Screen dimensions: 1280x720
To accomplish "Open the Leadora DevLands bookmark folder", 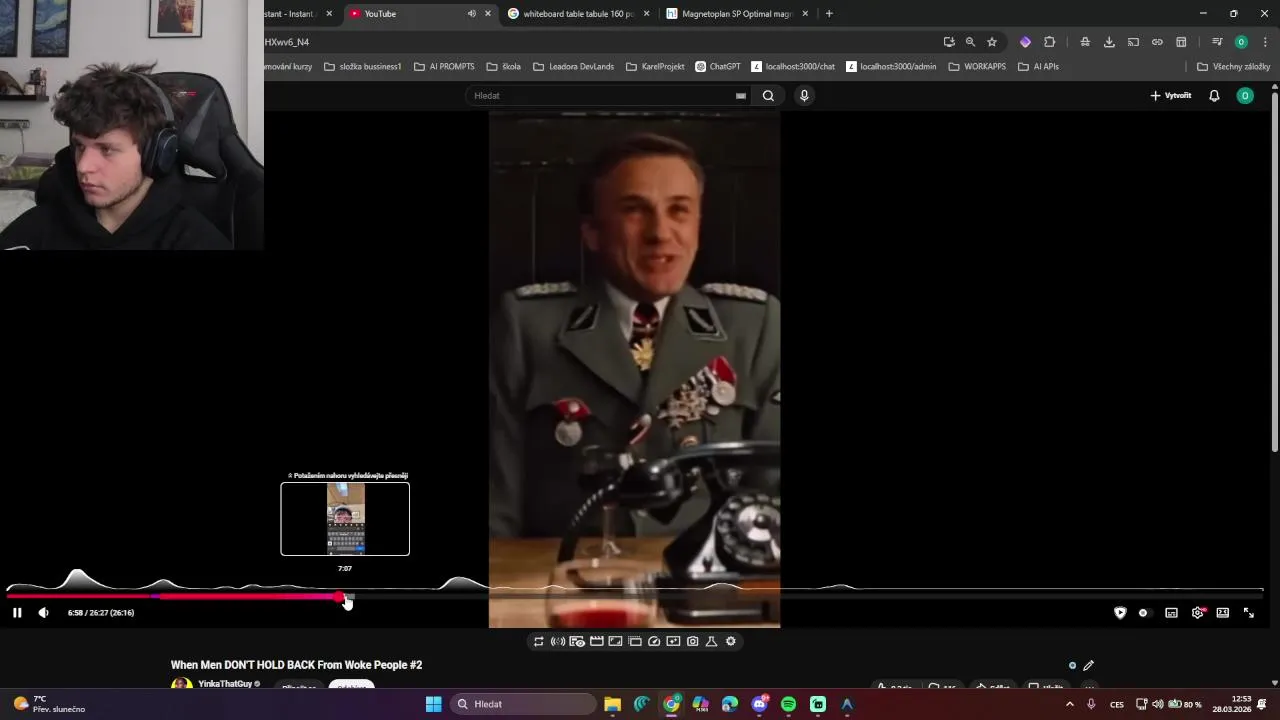I will pos(573,67).
